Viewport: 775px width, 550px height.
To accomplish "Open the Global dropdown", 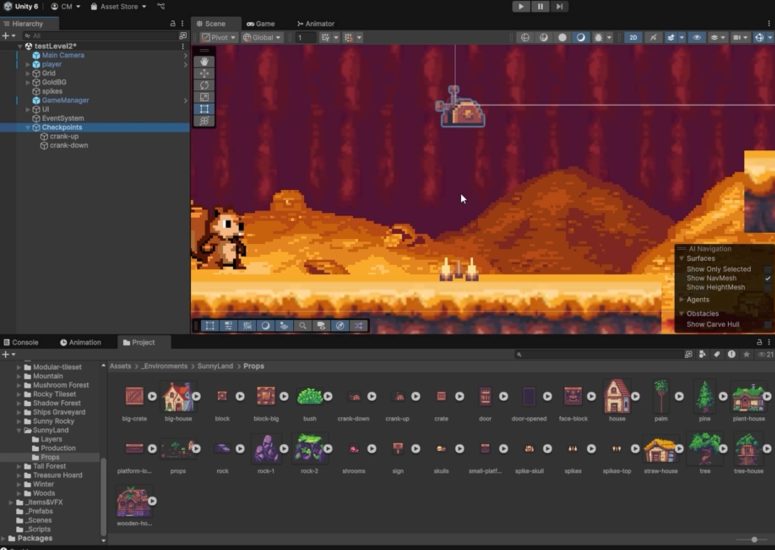I will [262, 38].
